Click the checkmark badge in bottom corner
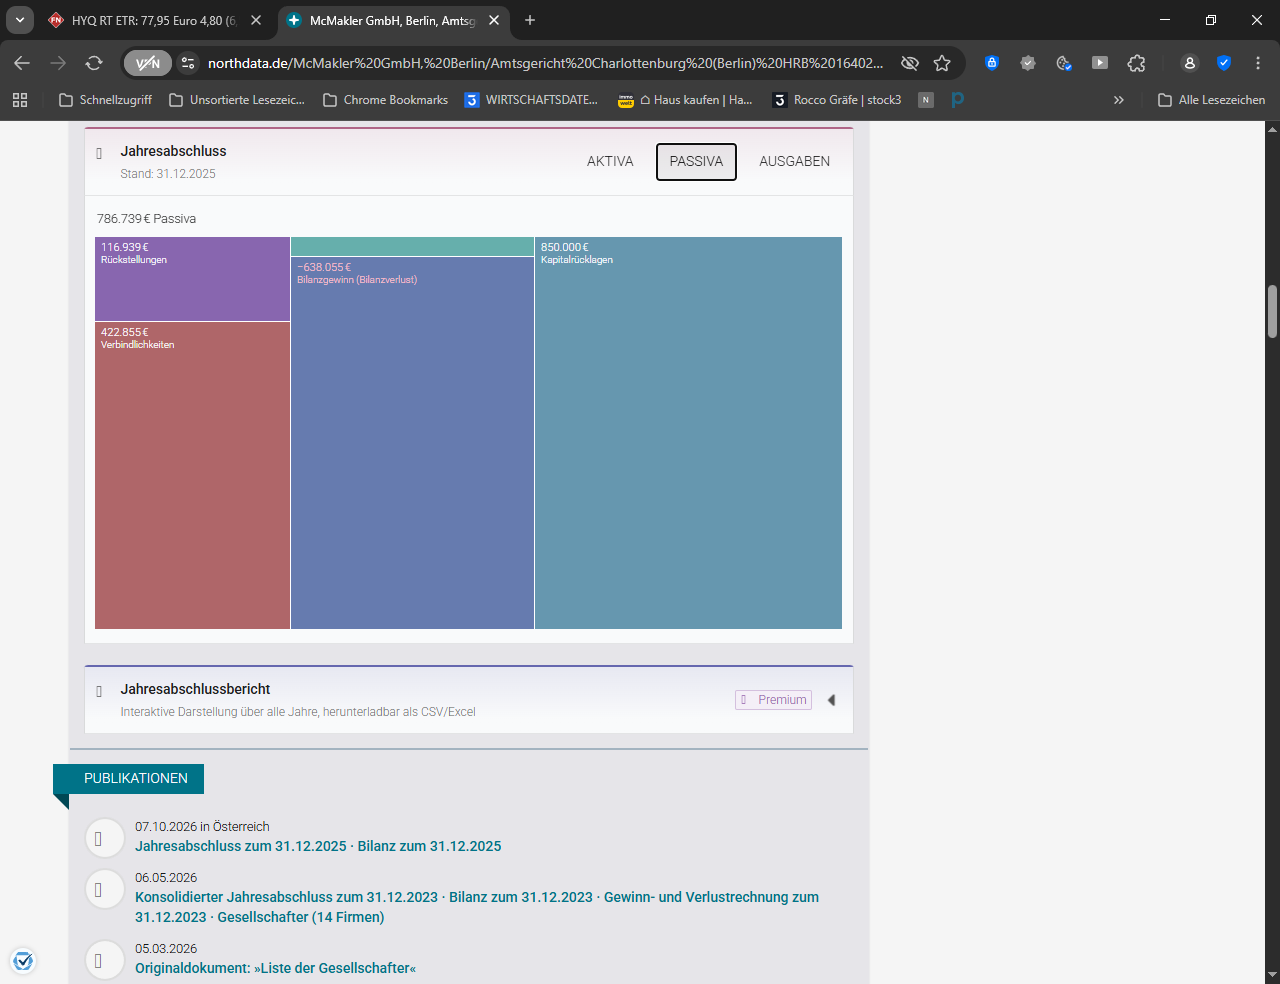 pos(23,961)
